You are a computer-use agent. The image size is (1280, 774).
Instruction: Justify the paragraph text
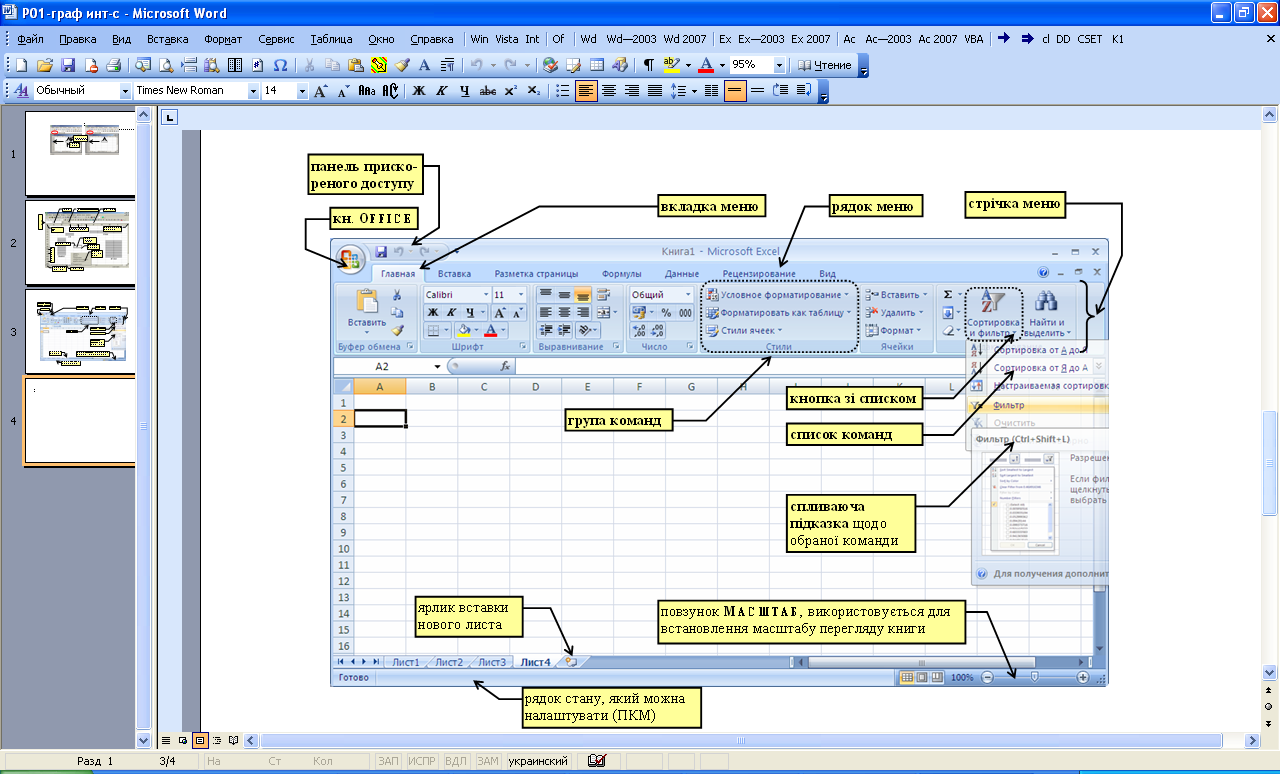click(x=655, y=90)
